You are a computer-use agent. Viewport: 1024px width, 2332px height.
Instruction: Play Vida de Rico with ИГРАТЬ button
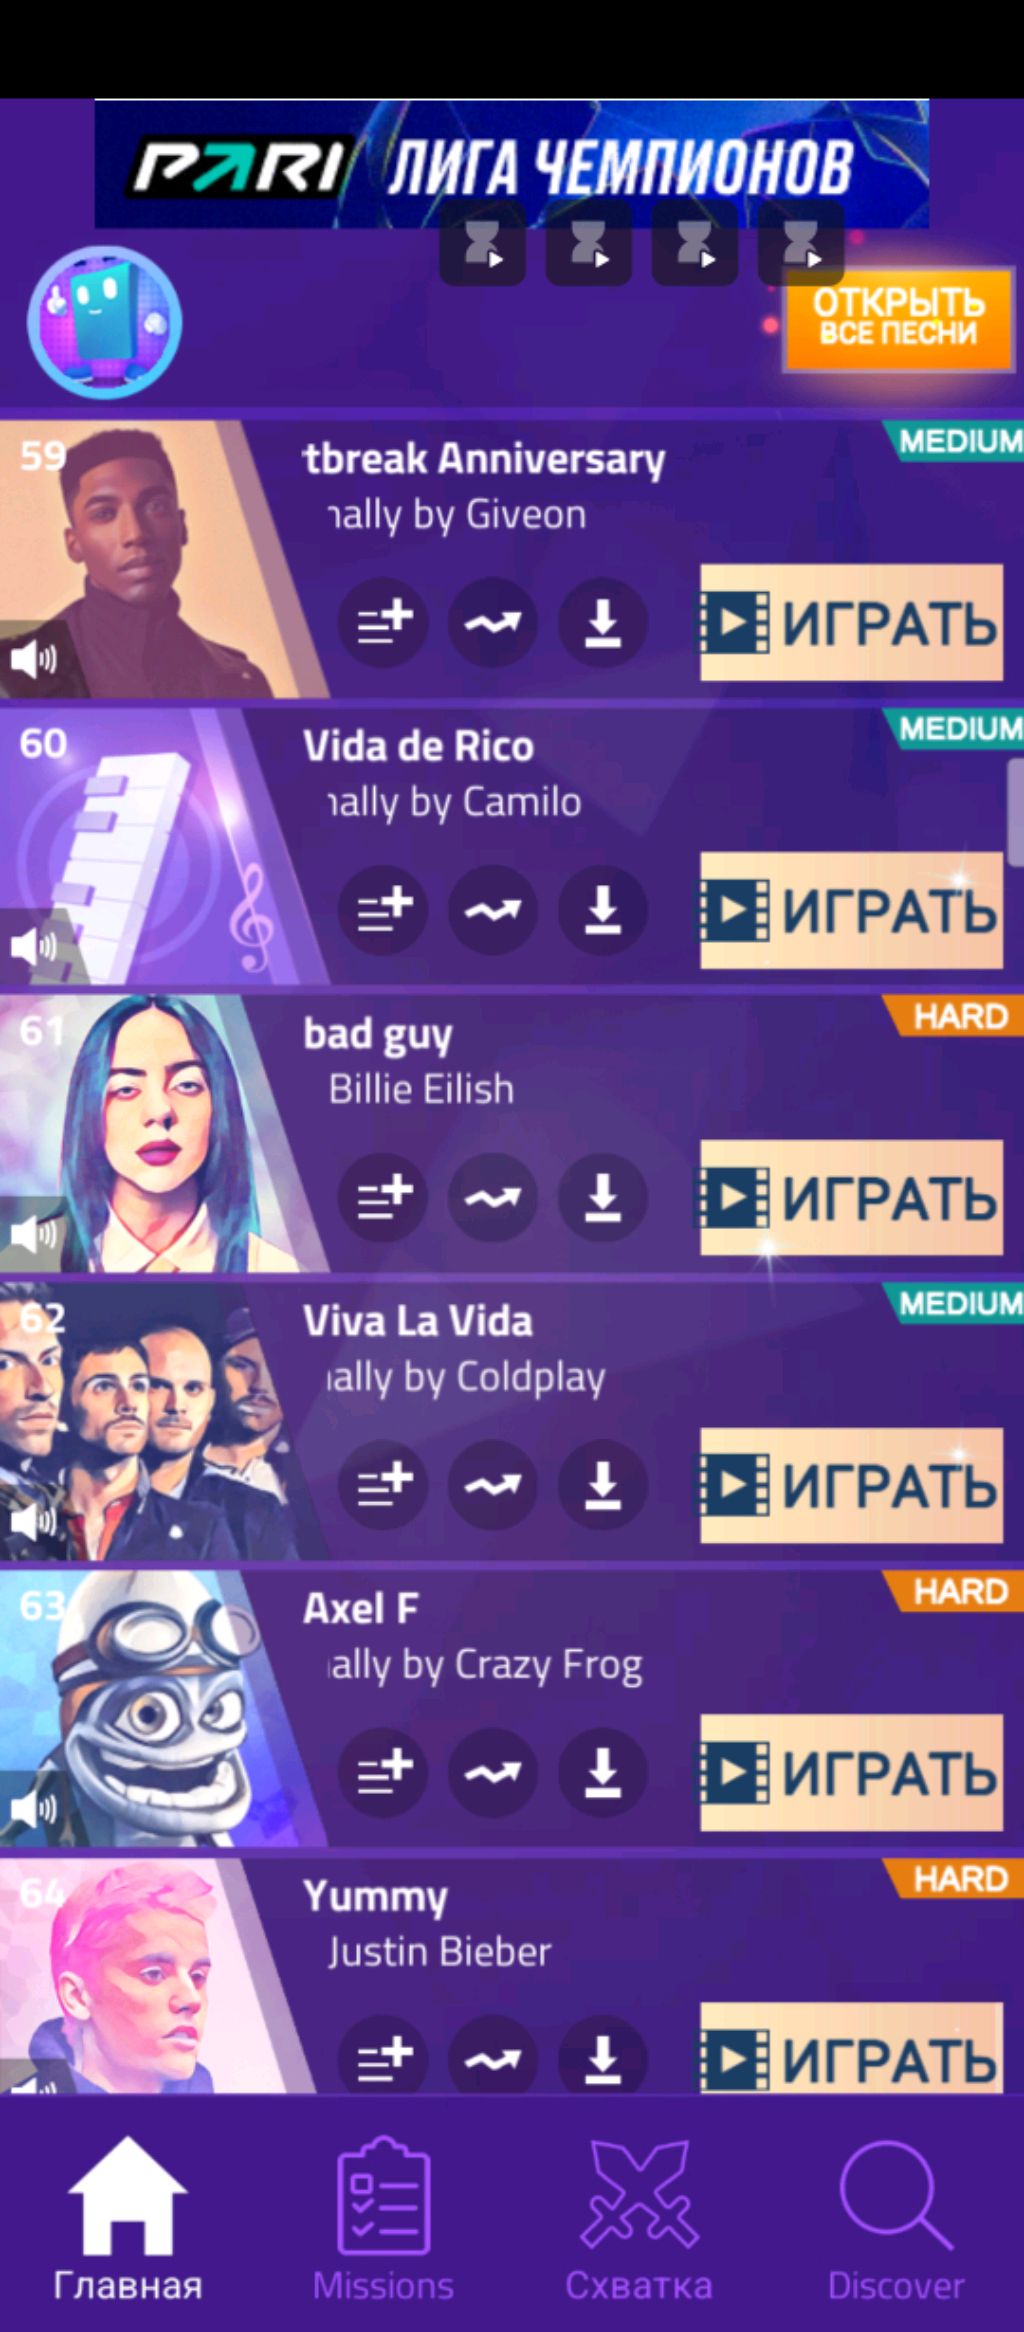coord(851,910)
